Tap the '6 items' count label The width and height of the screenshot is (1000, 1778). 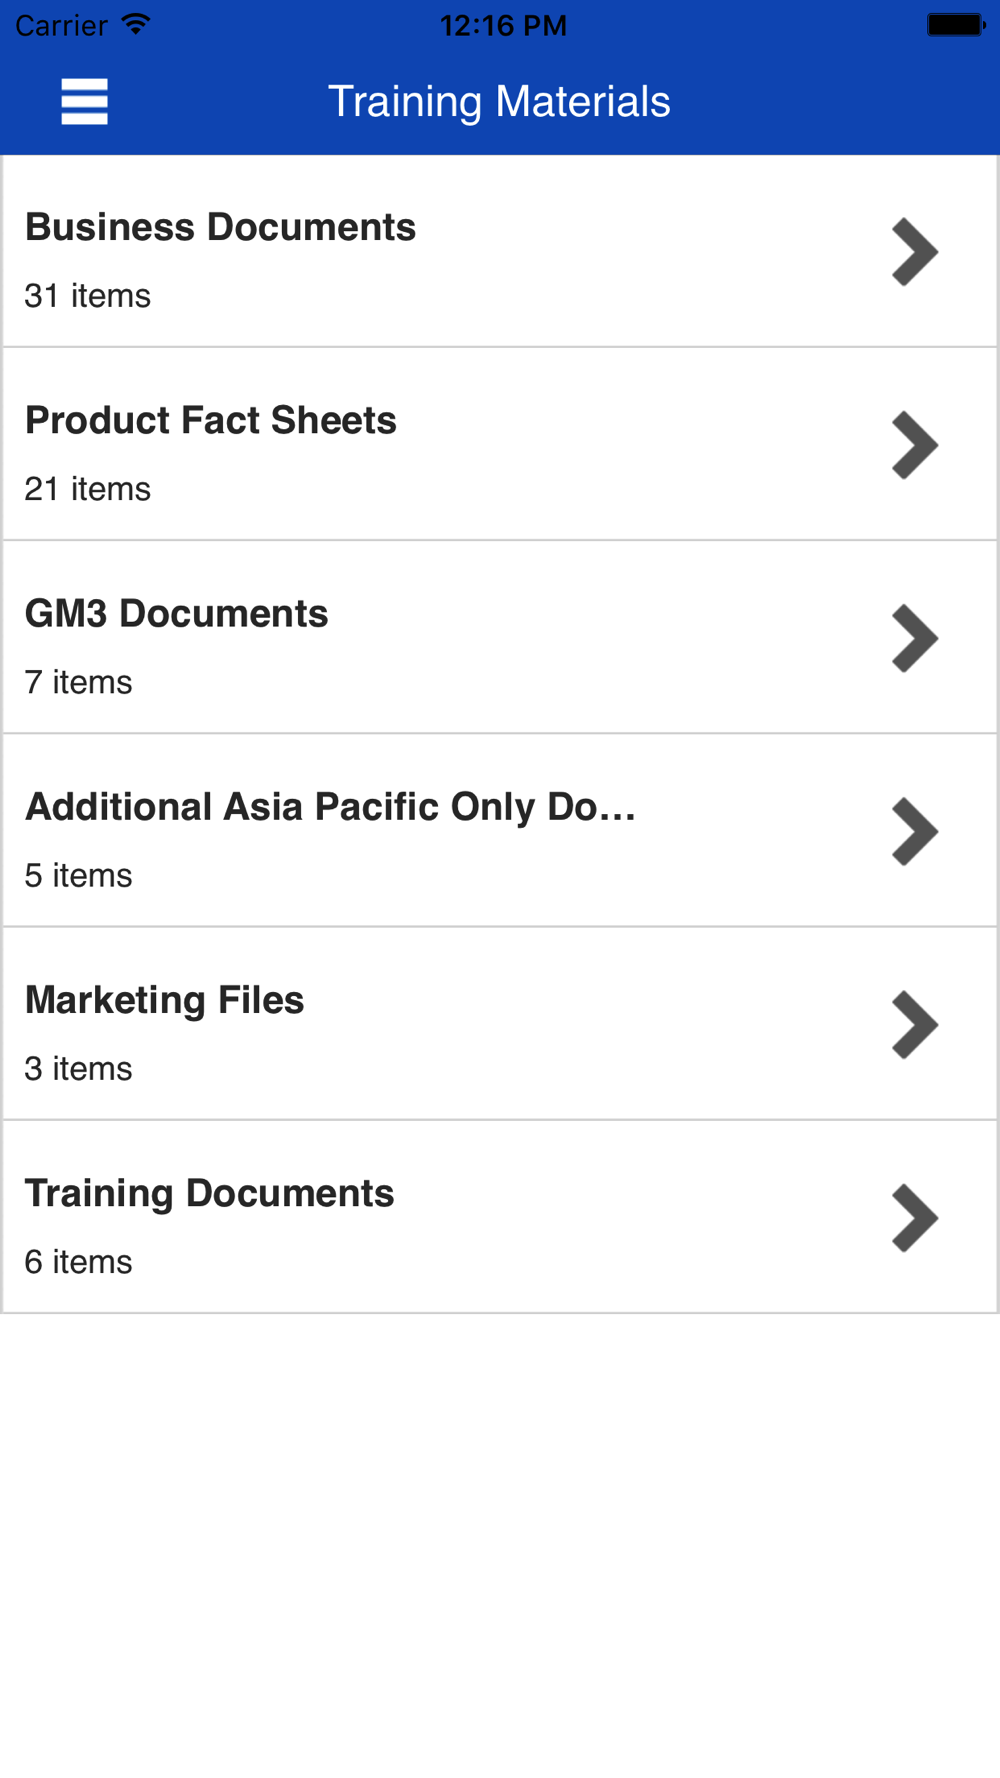[78, 1262]
